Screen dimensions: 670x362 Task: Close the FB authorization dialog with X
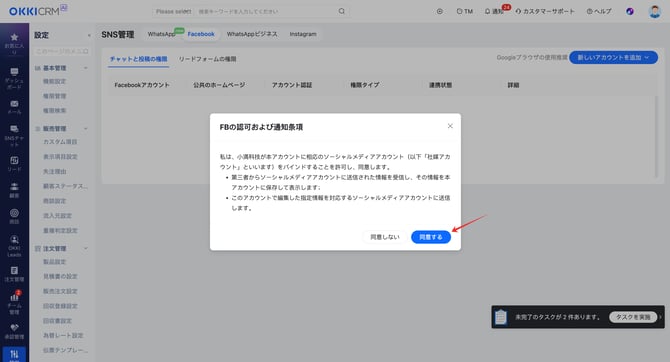pos(450,126)
